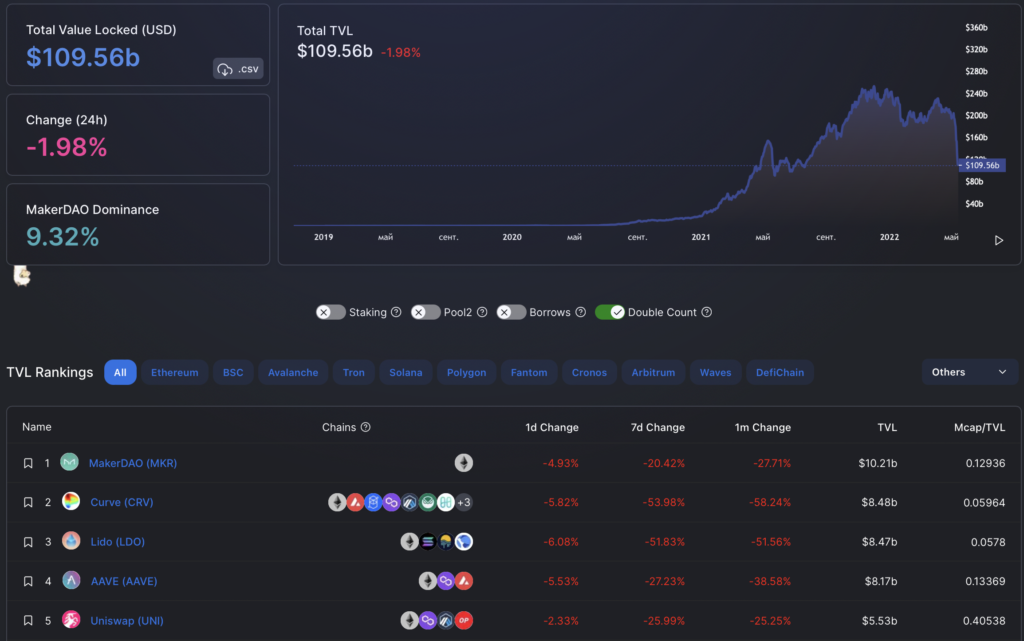Open the Uniswap (UNI) protocol page
The height and width of the screenshot is (641, 1024).
[x=126, y=620]
